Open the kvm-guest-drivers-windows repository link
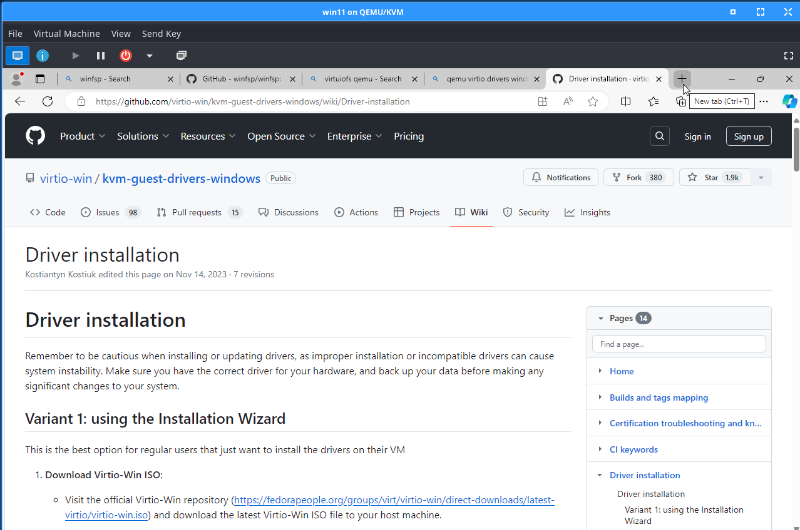Image resolution: width=800 pixels, height=530 pixels. click(181, 179)
